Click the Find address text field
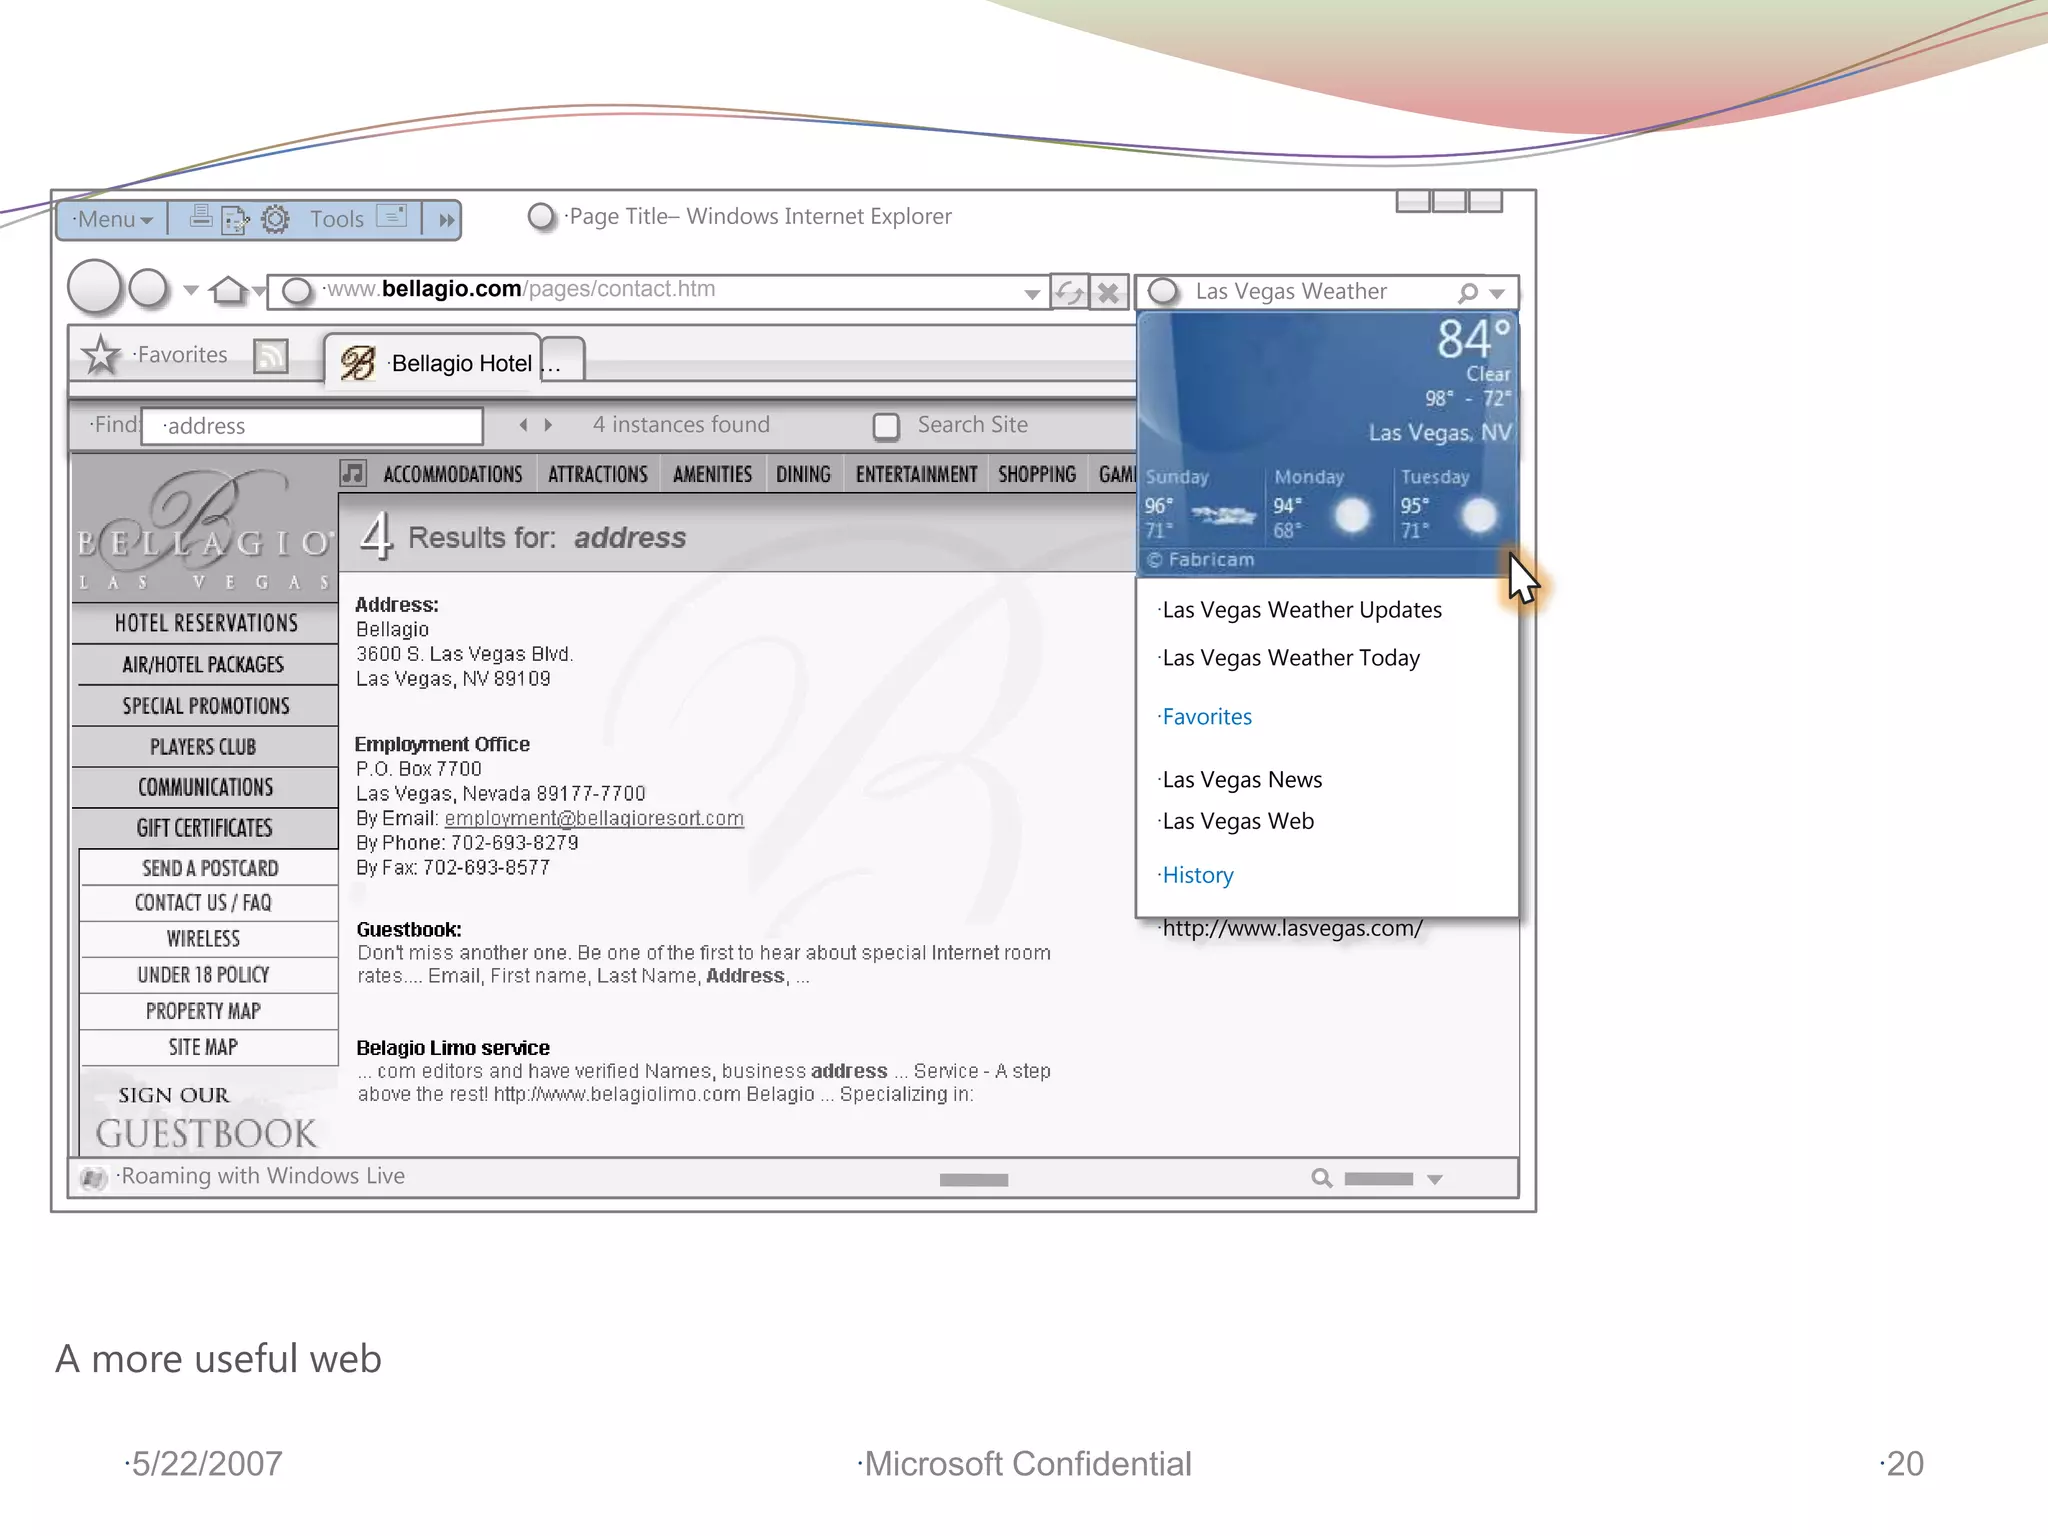Screen dimensions: 2048x1536 tap(312, 426)
